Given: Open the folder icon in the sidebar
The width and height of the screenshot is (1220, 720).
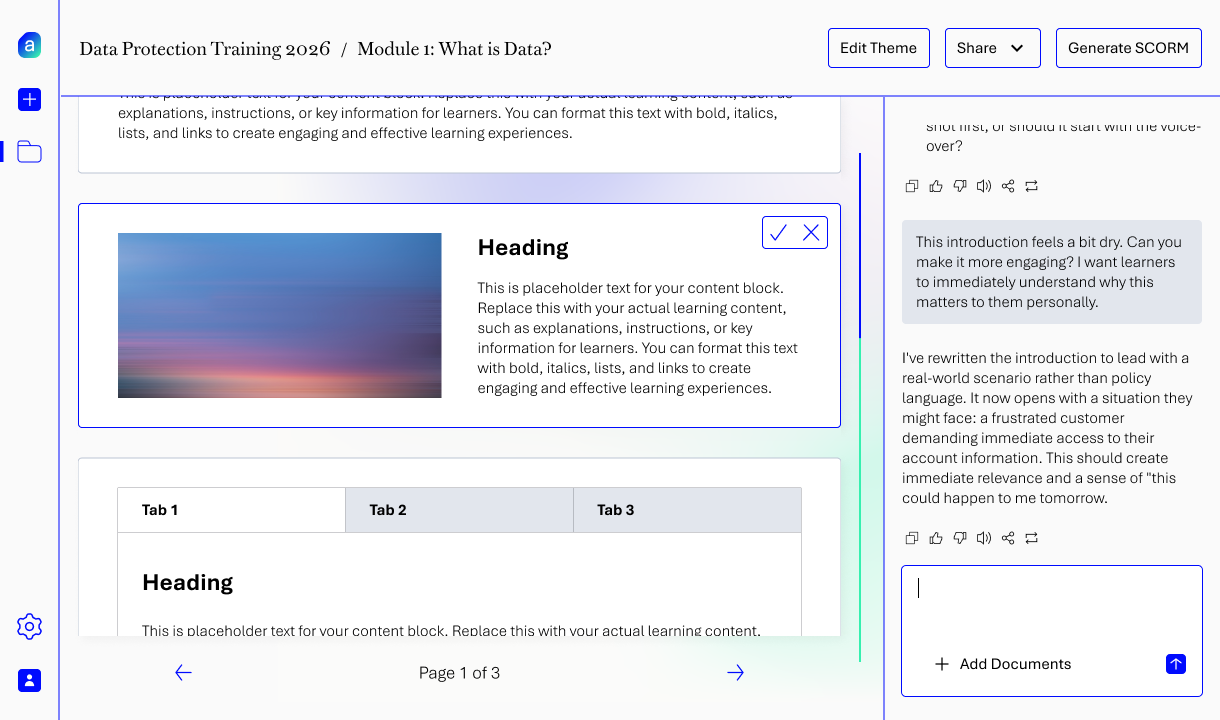Looking at the screenshot, I should 29,152.
